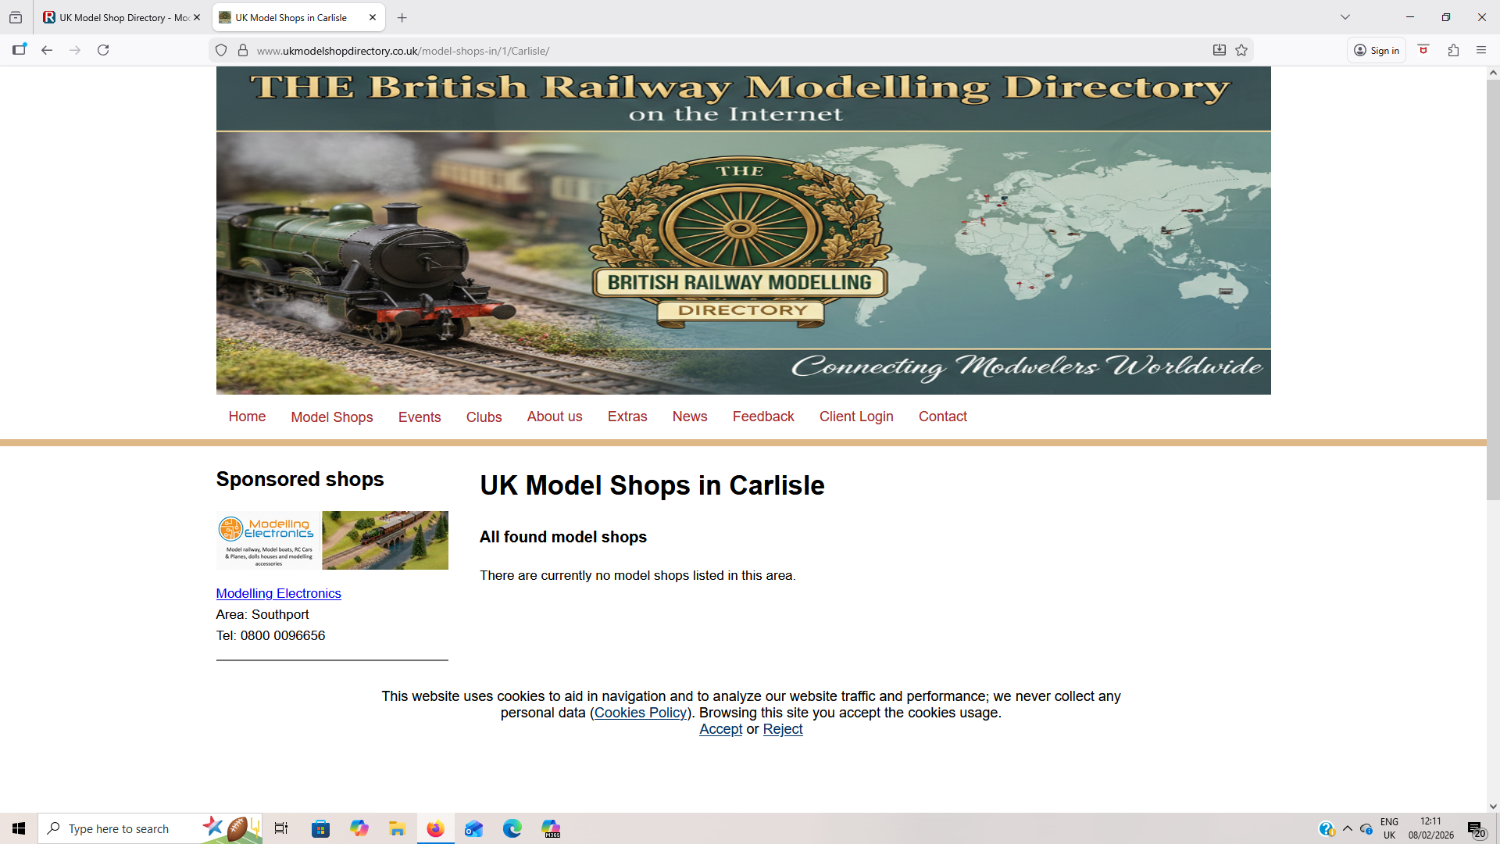Click Firefox icon in taskbar
Screen dimensions: 1500x844
435,829
